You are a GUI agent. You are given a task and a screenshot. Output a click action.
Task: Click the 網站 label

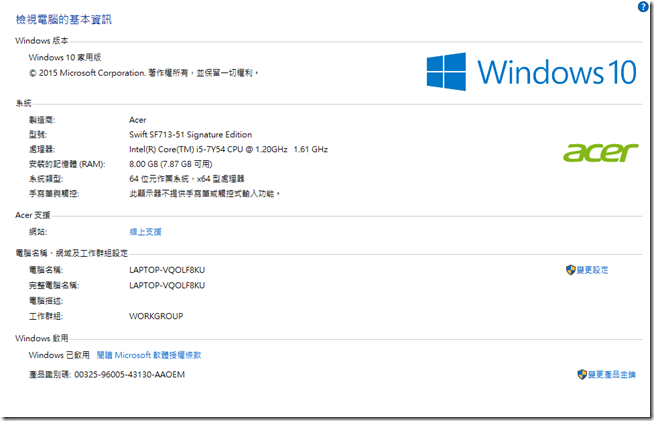(x=38, y=232)
